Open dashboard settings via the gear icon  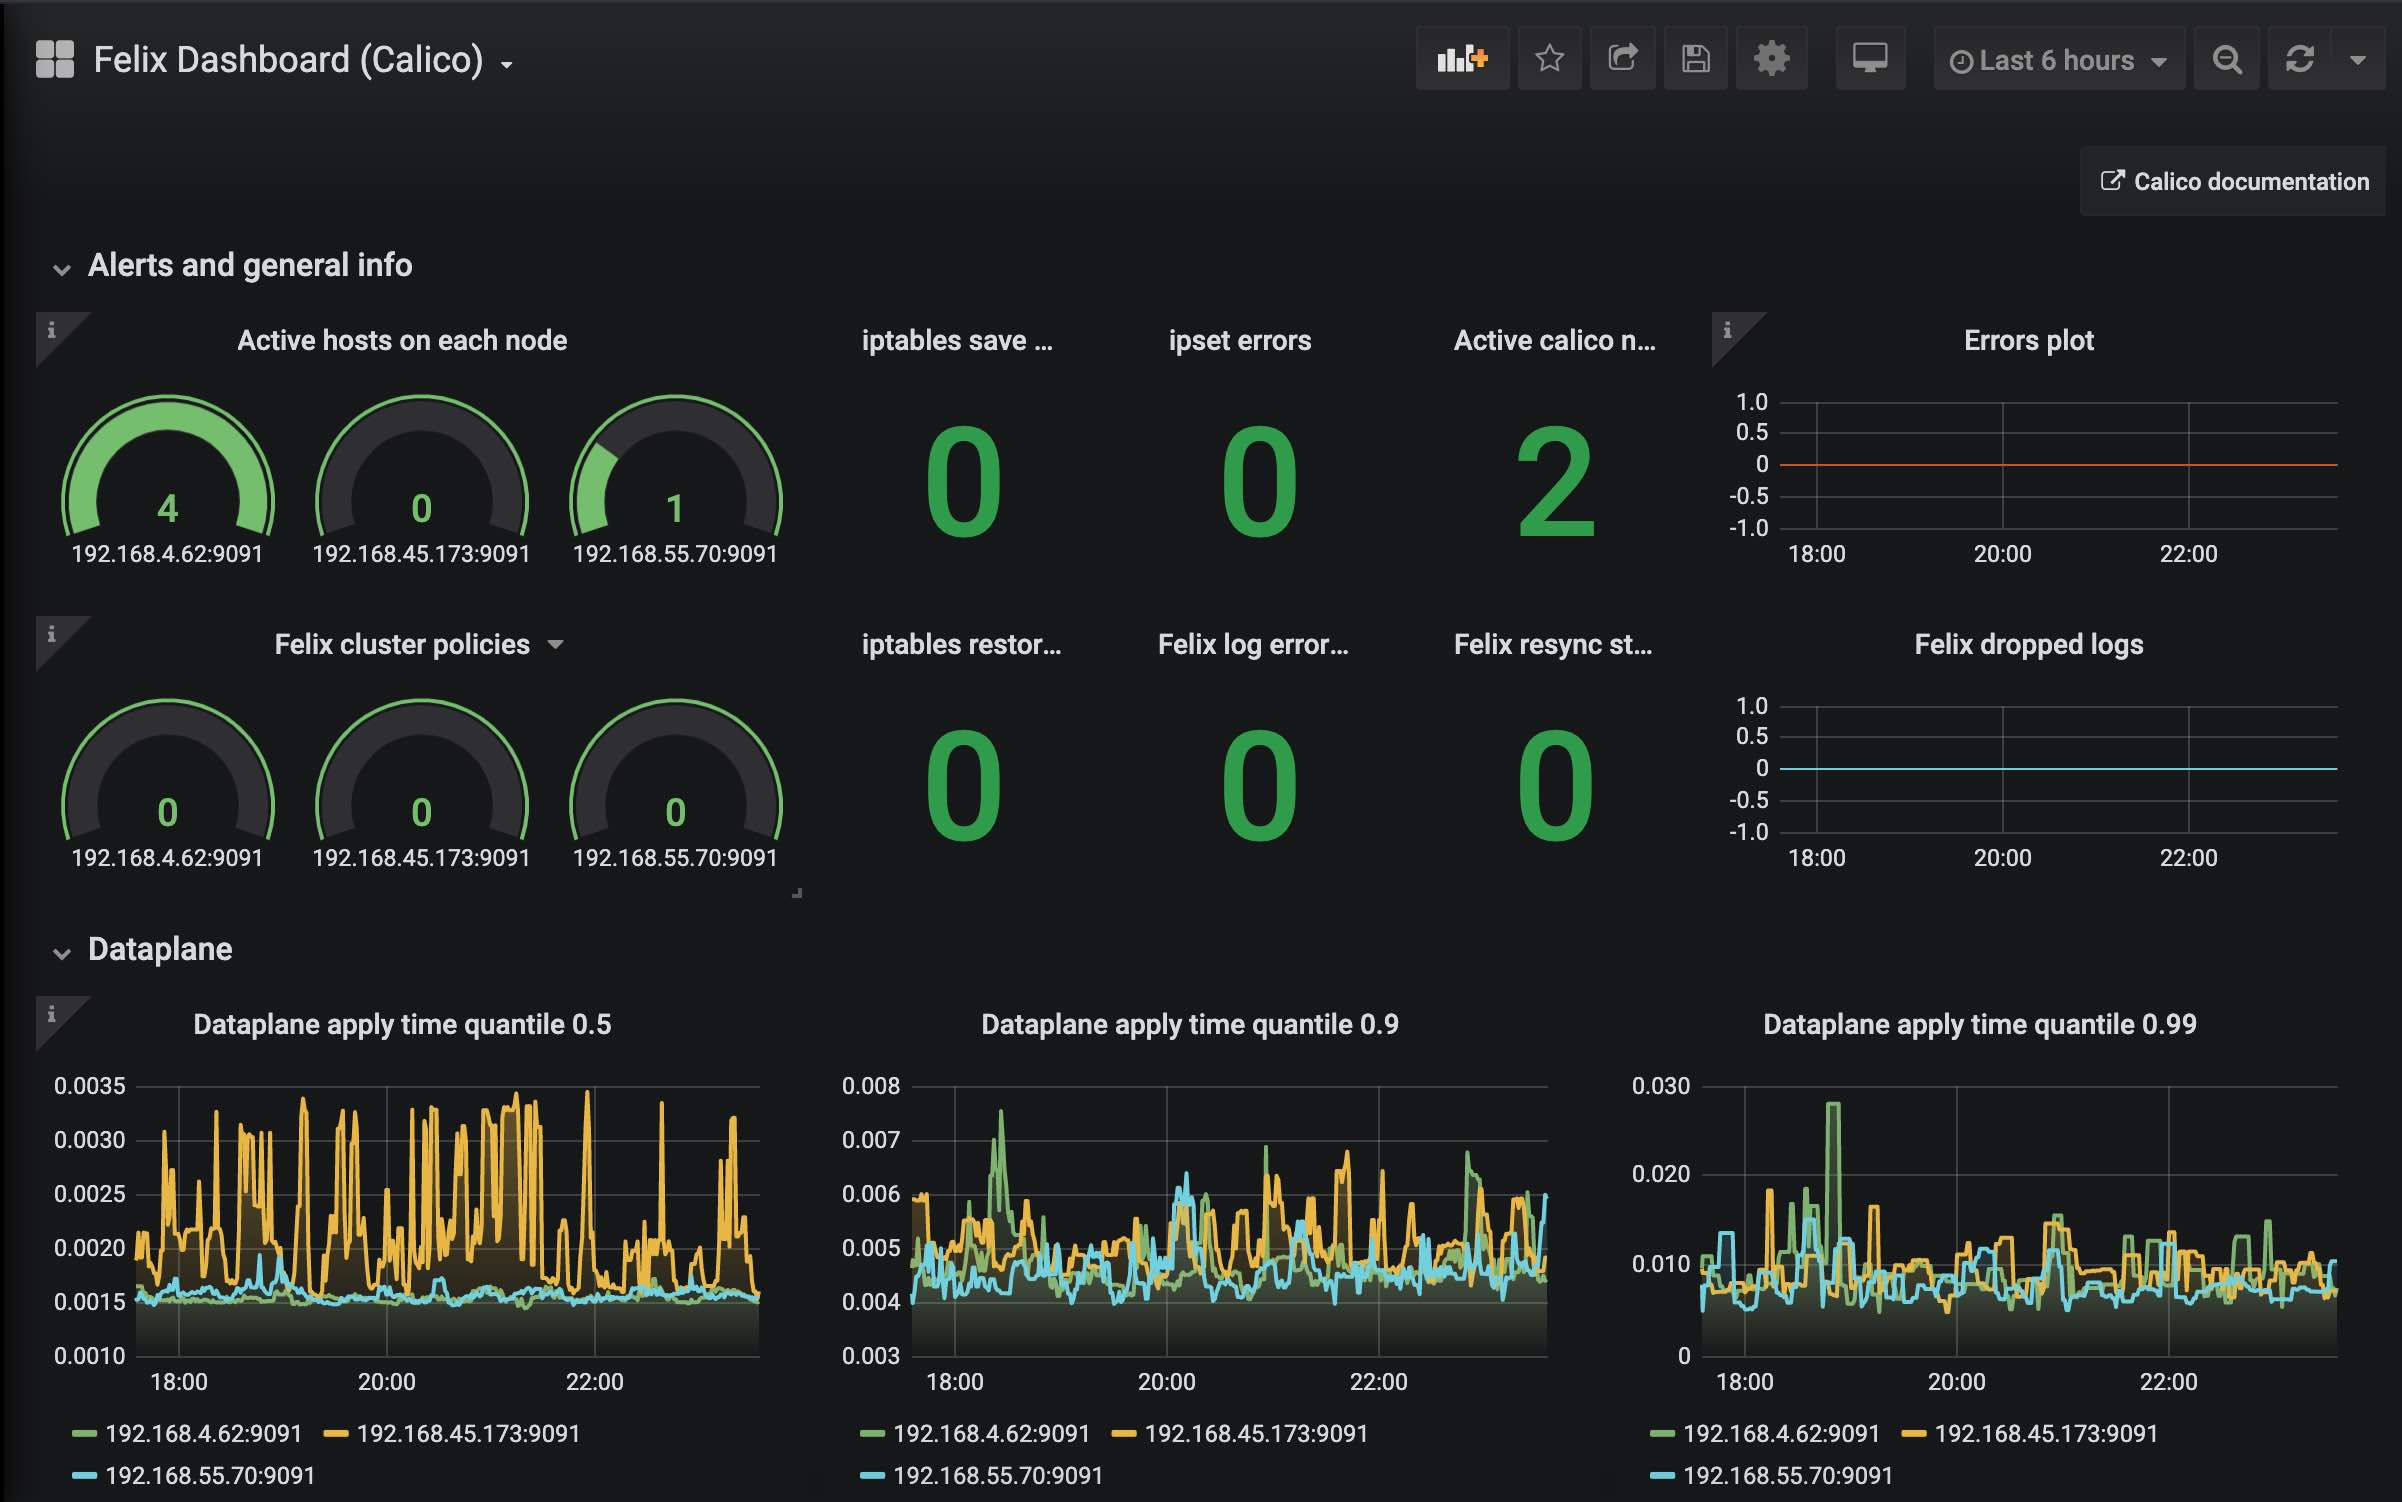click(x=1771, y=59)
